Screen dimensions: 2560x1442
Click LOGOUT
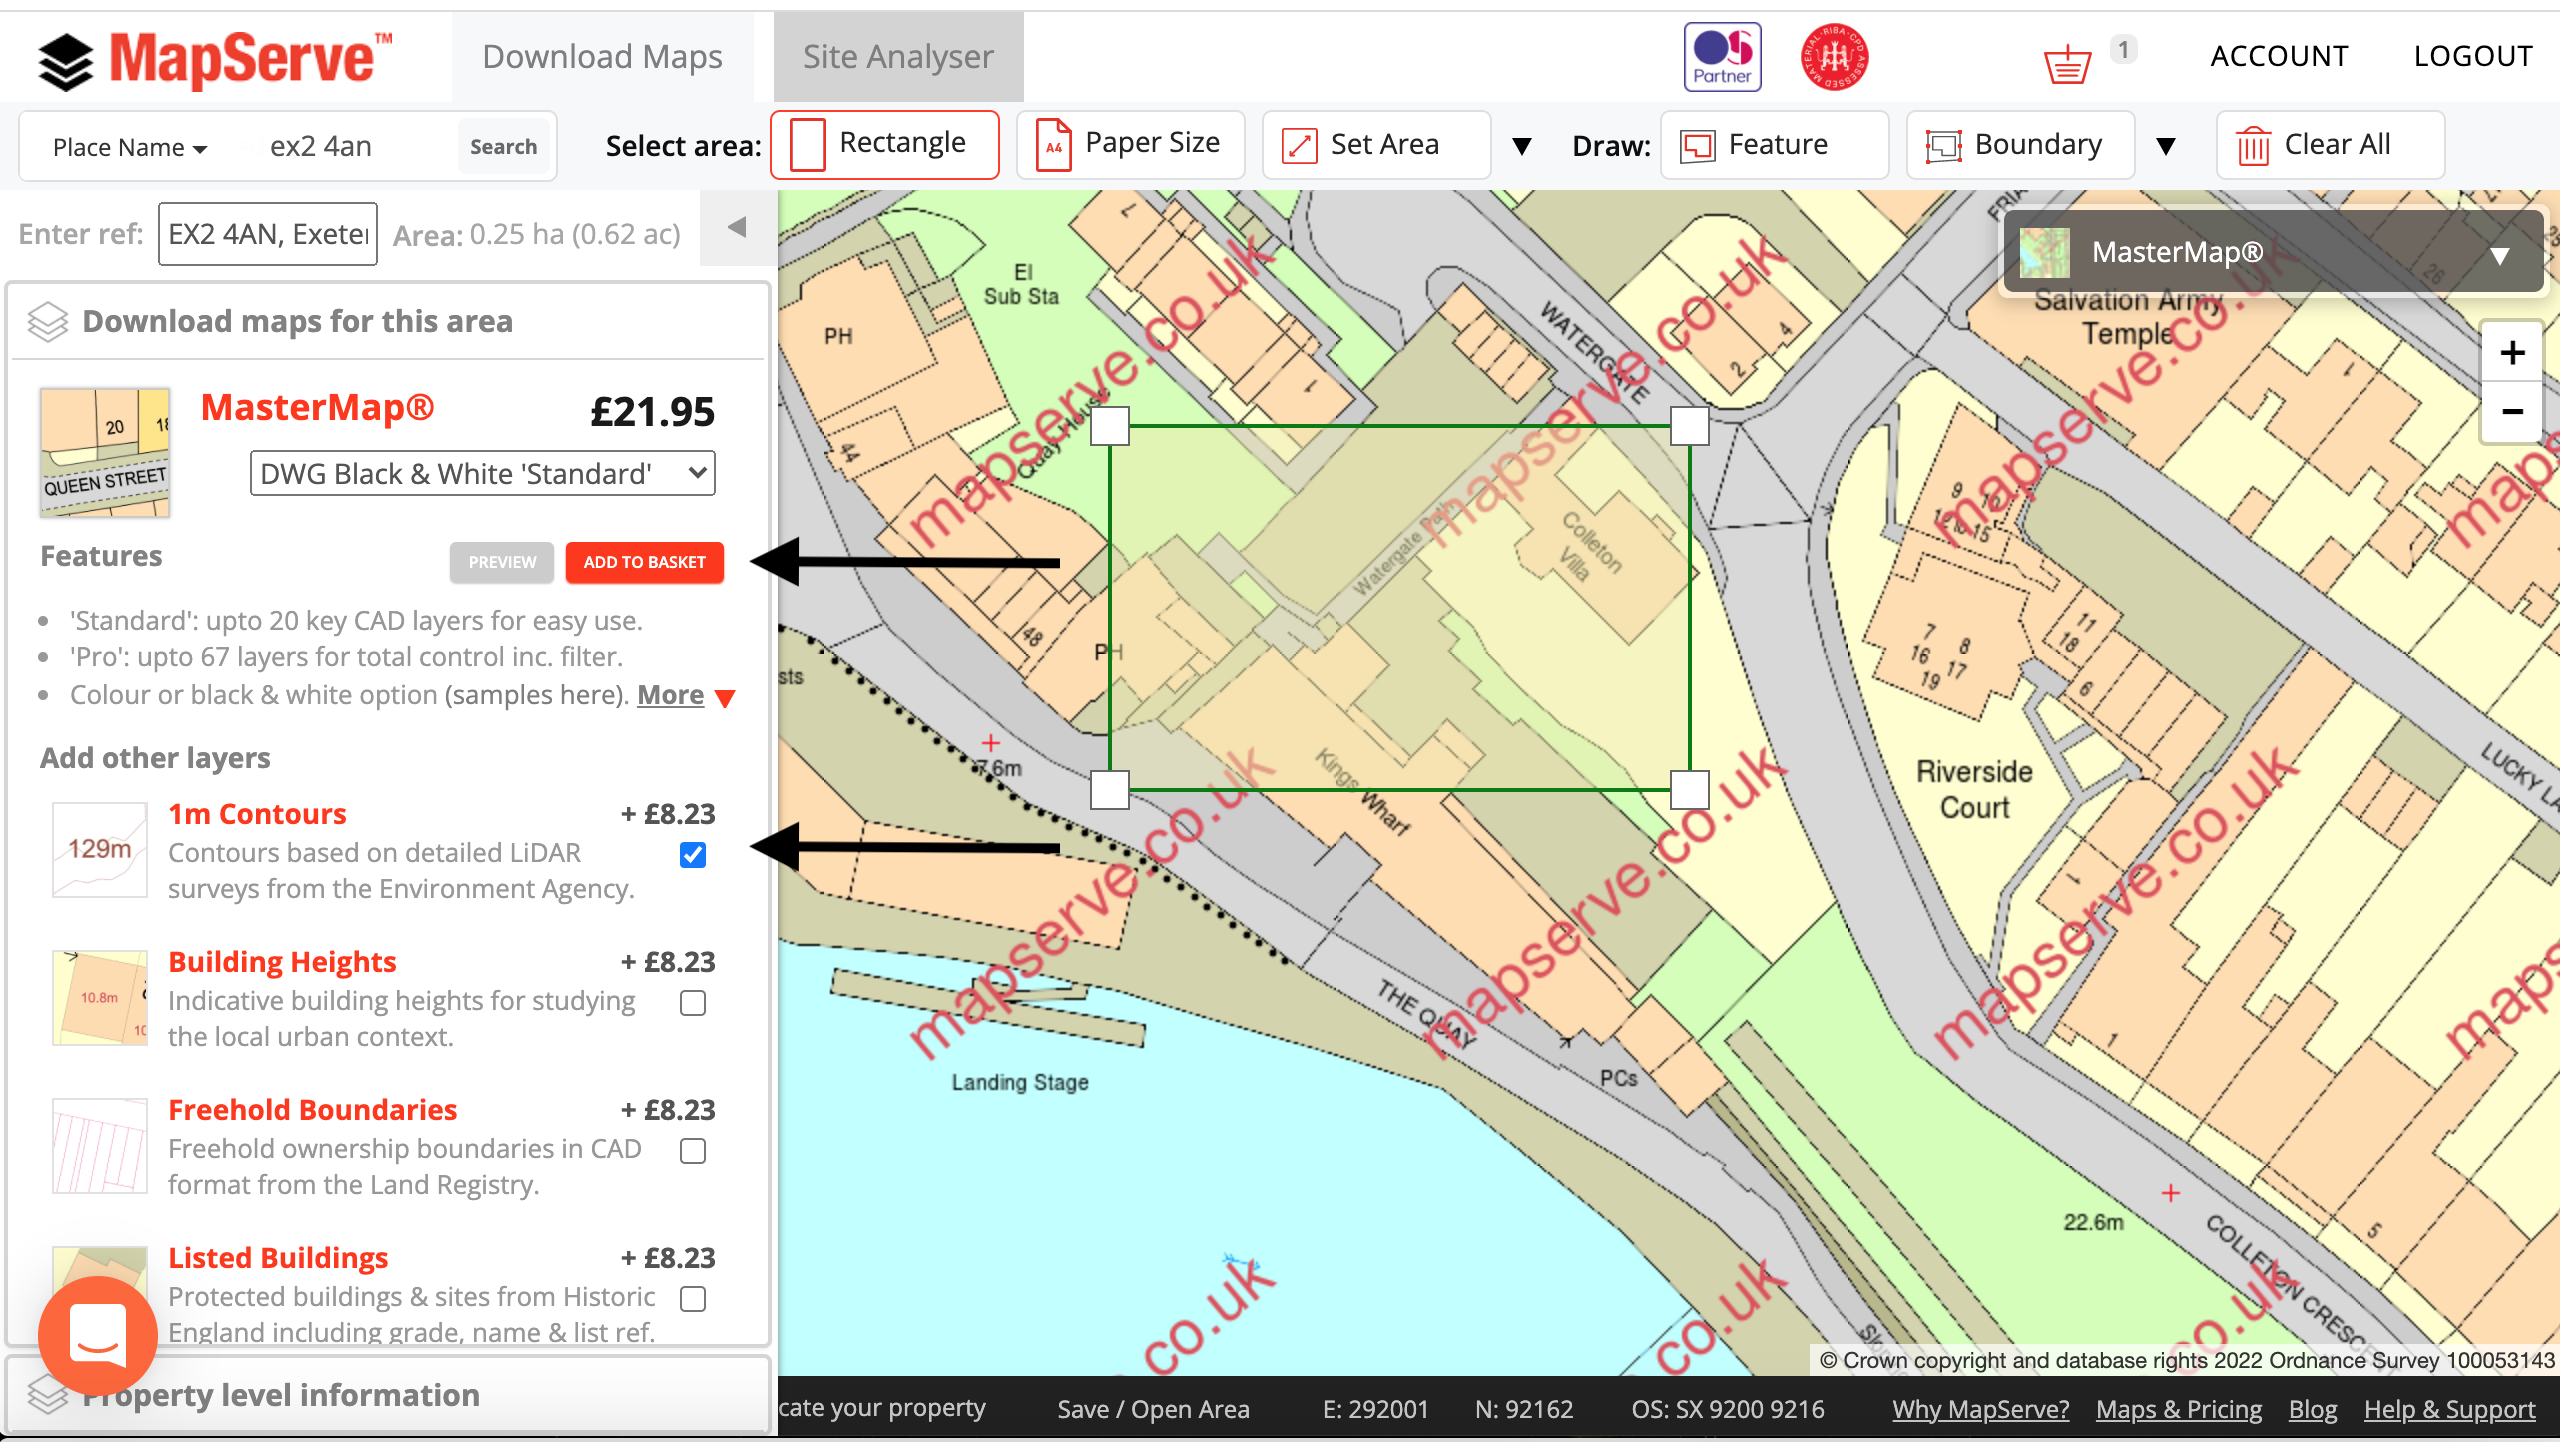(x=2473, y=57)
